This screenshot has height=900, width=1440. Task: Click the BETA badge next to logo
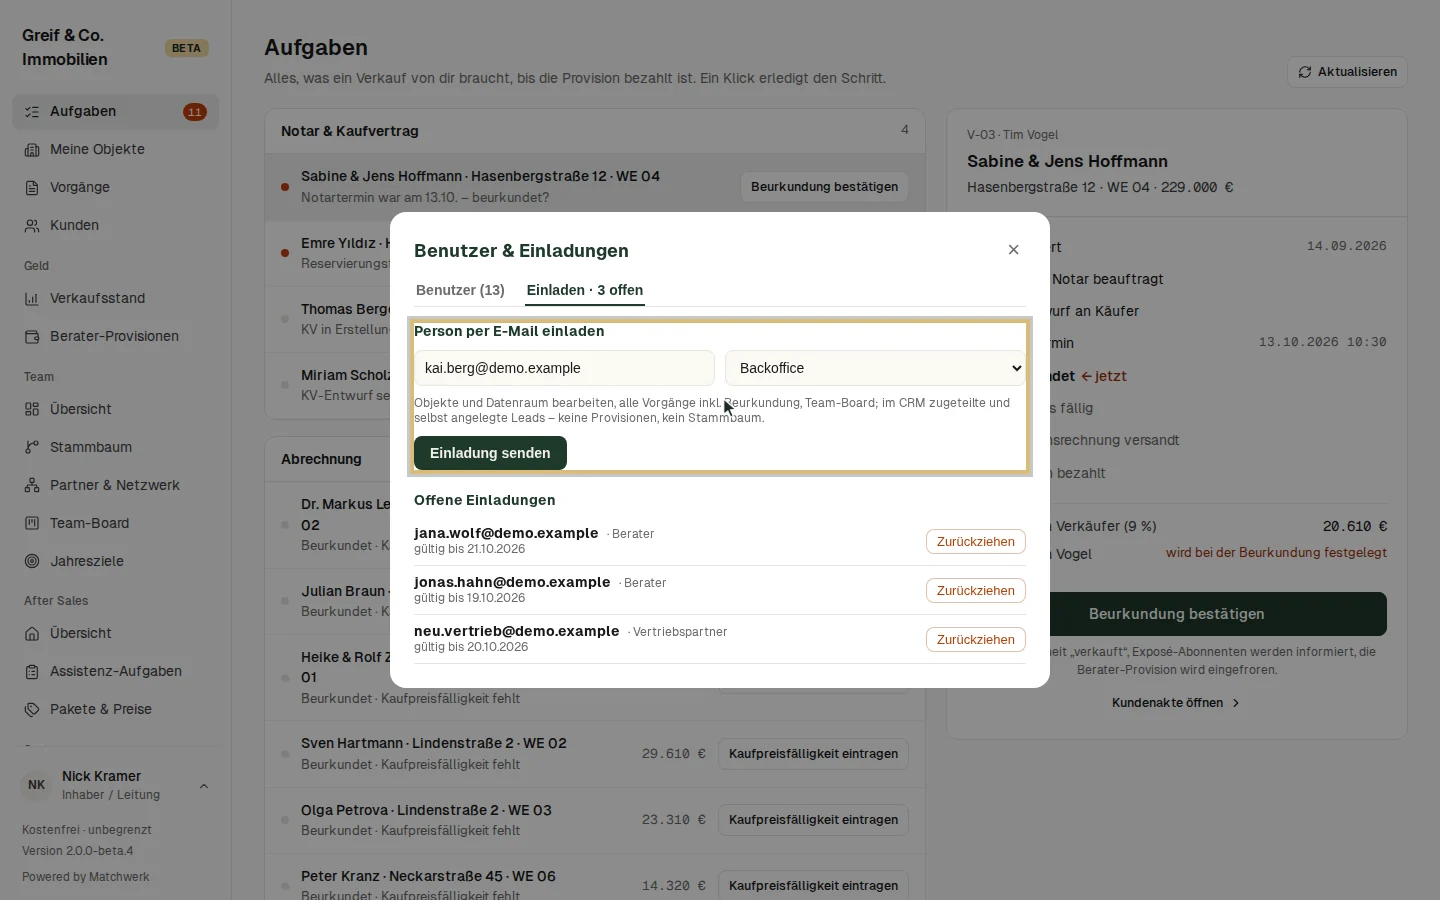point(187,48)
